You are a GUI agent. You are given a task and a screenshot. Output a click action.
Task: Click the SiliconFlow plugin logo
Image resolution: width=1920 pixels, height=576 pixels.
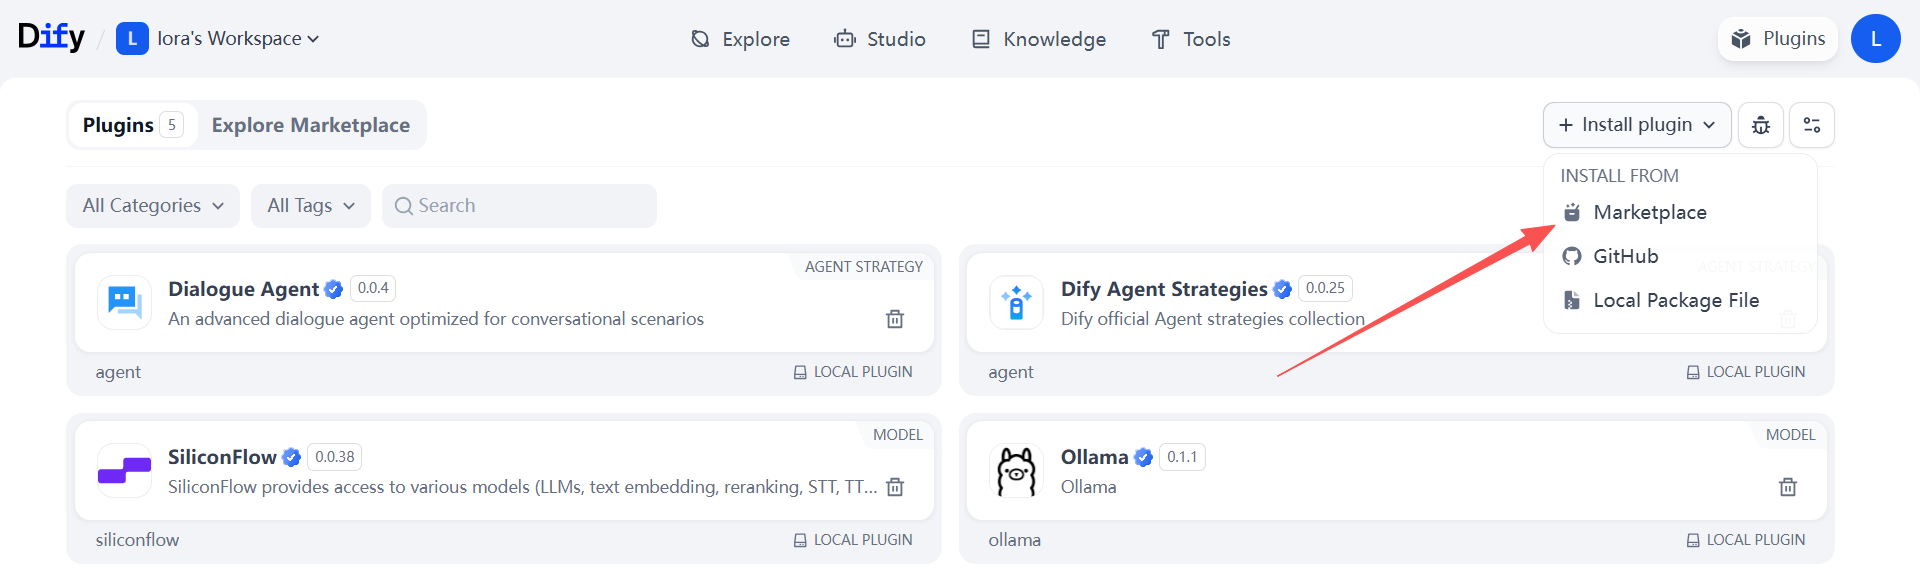[x=124, y=471]
